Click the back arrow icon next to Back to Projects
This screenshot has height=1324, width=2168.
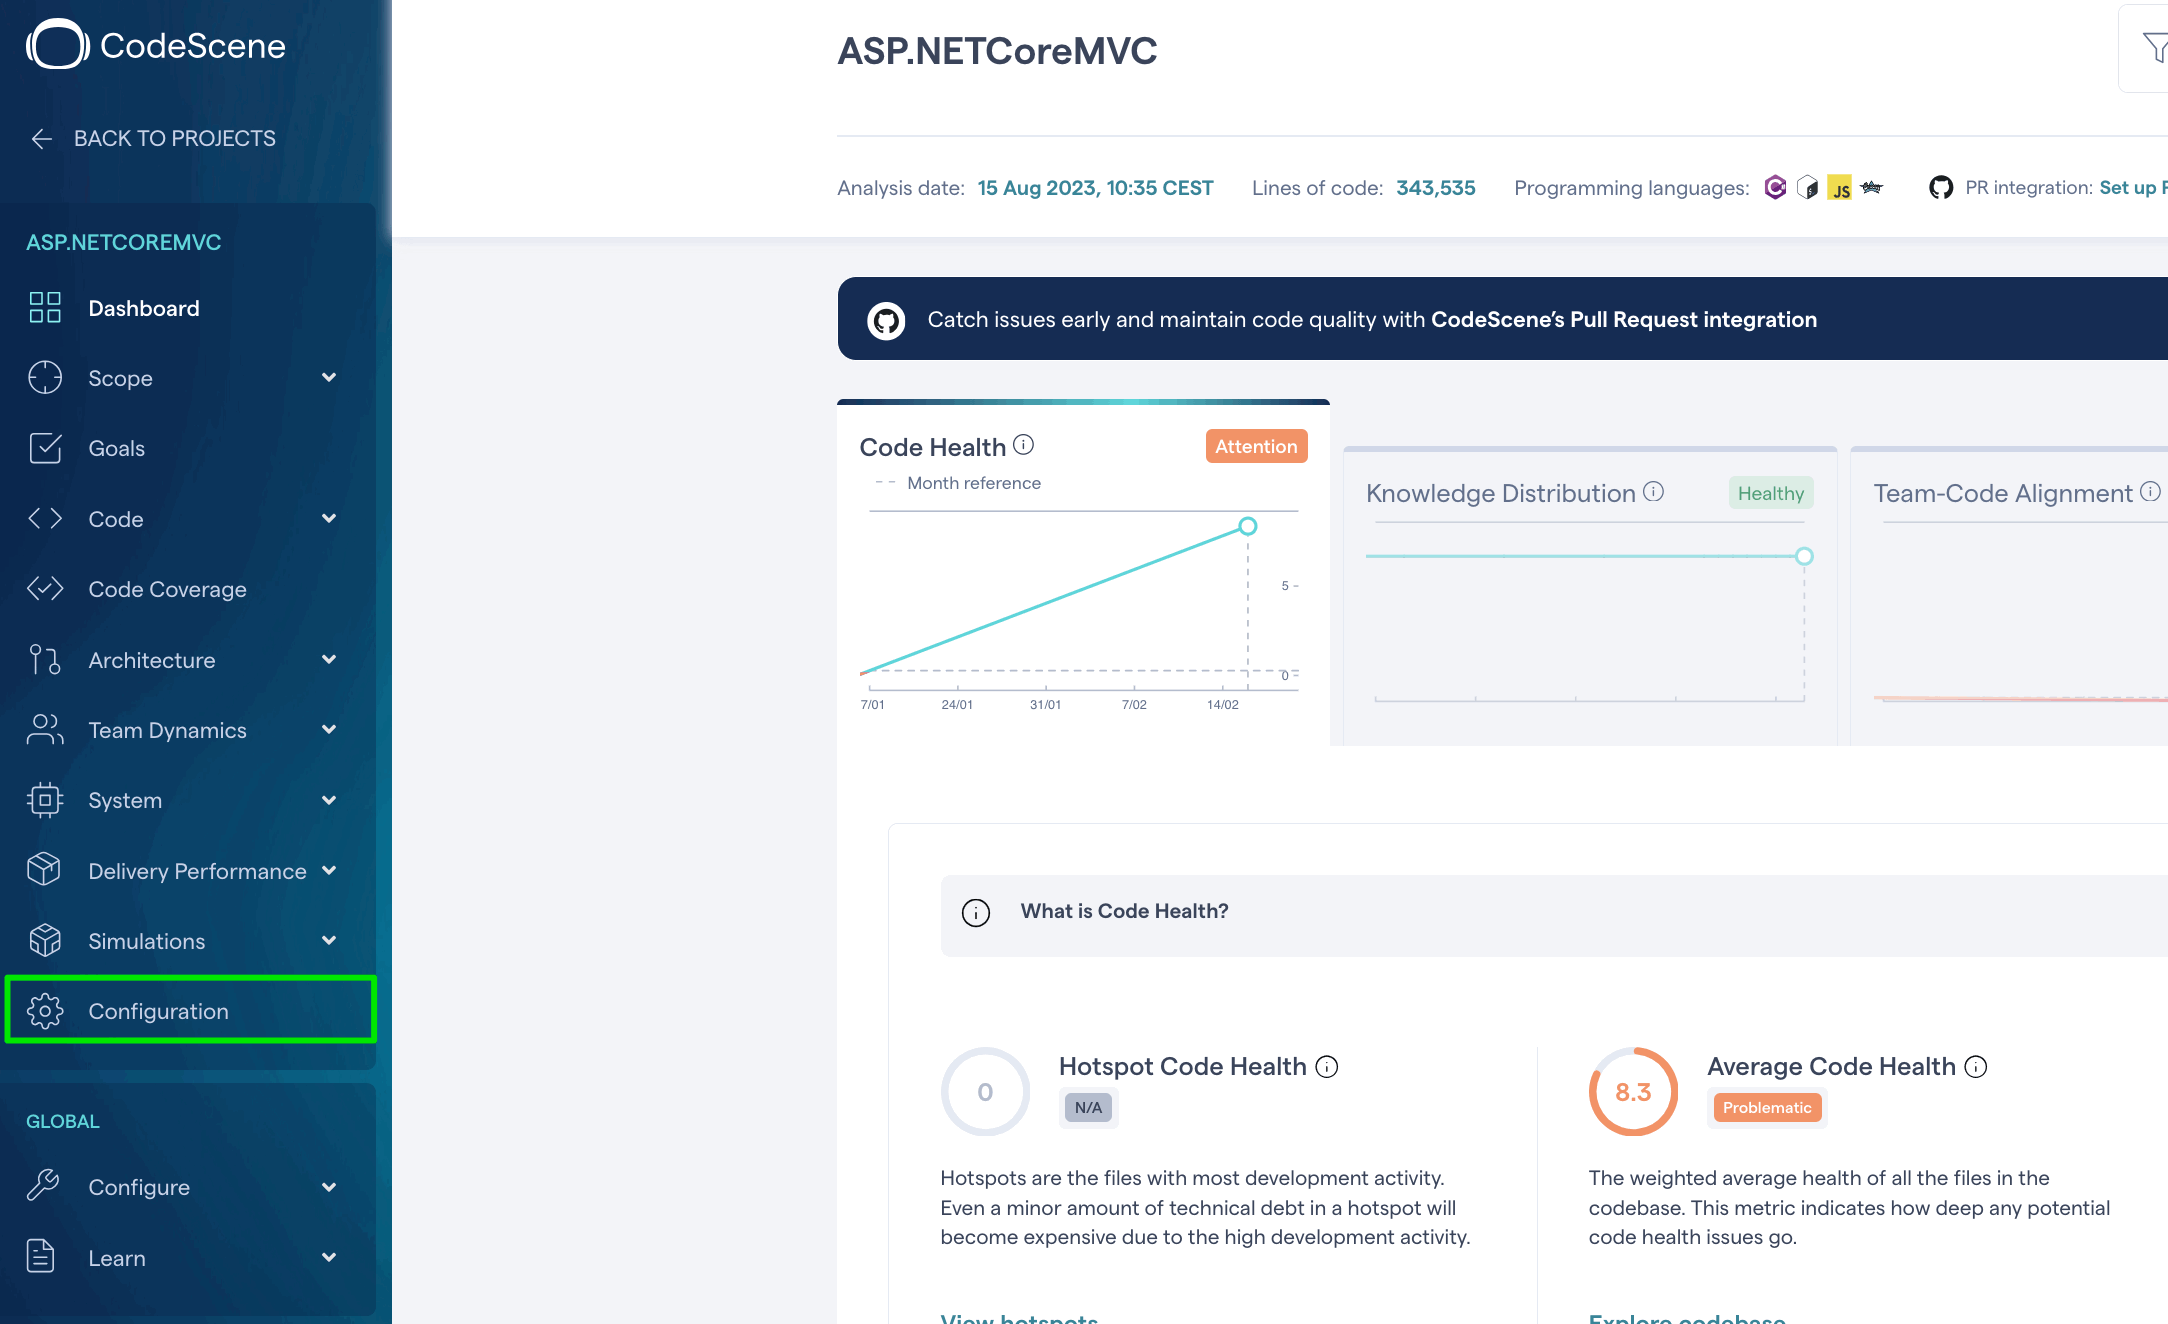pos(41,139)
